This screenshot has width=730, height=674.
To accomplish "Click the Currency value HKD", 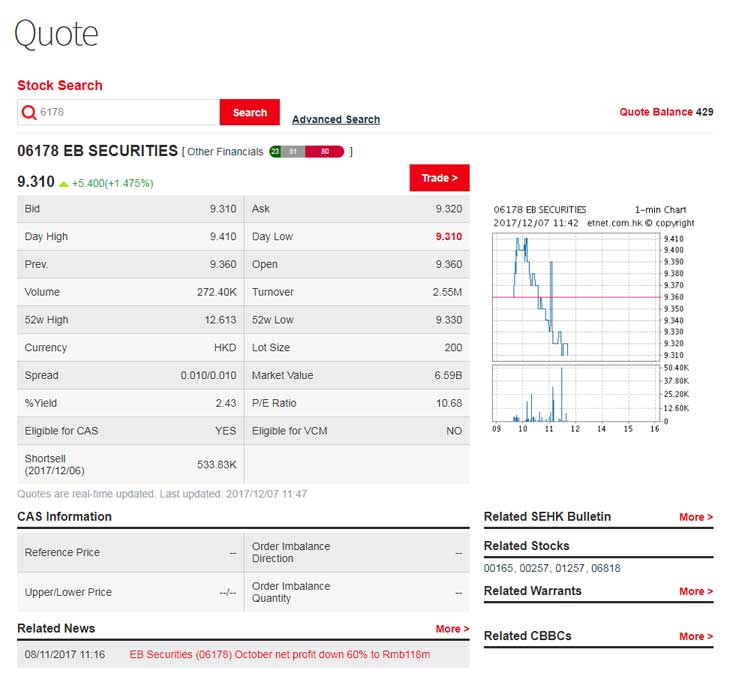I will (x=225, y=348).
